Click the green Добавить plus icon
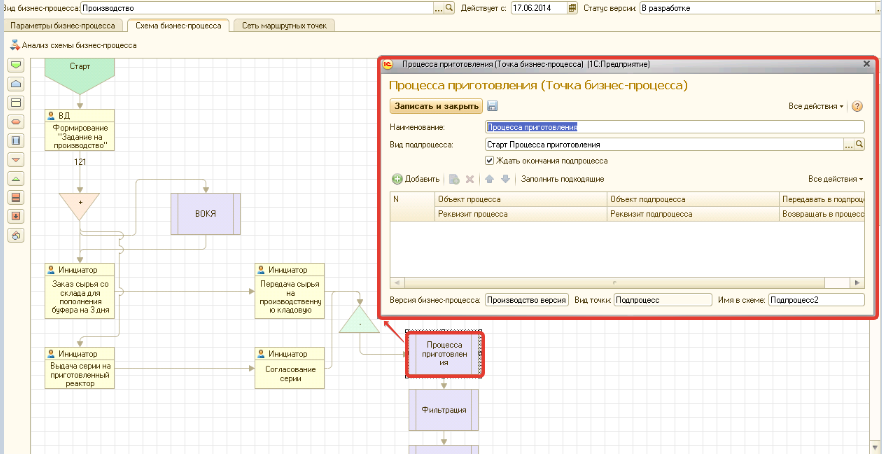The width and height of the screenshot is (882, 454). tap(397, 179)
